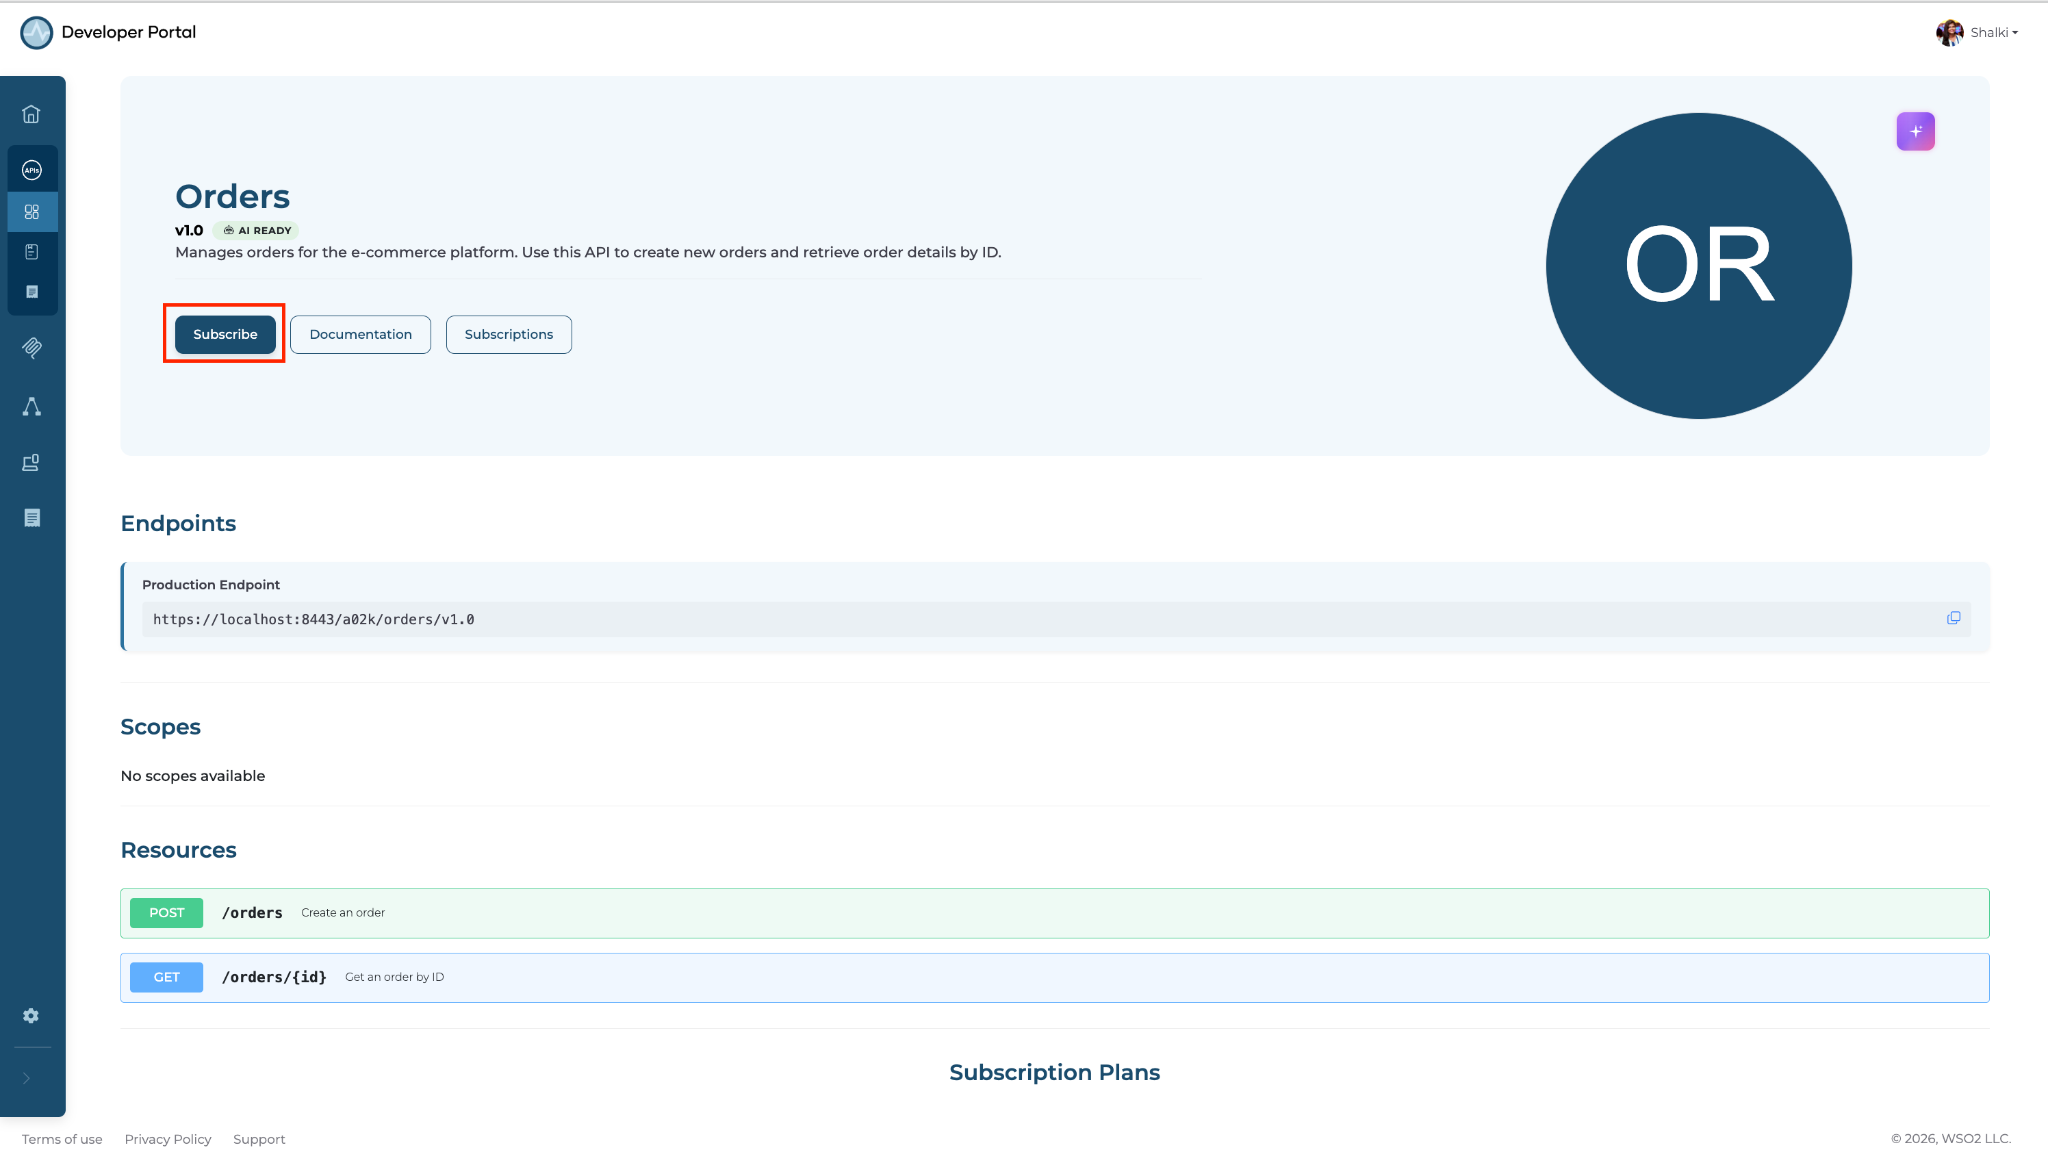
Task: Expand the sidebar with chevron arrow
Action: coord(27,1078)
